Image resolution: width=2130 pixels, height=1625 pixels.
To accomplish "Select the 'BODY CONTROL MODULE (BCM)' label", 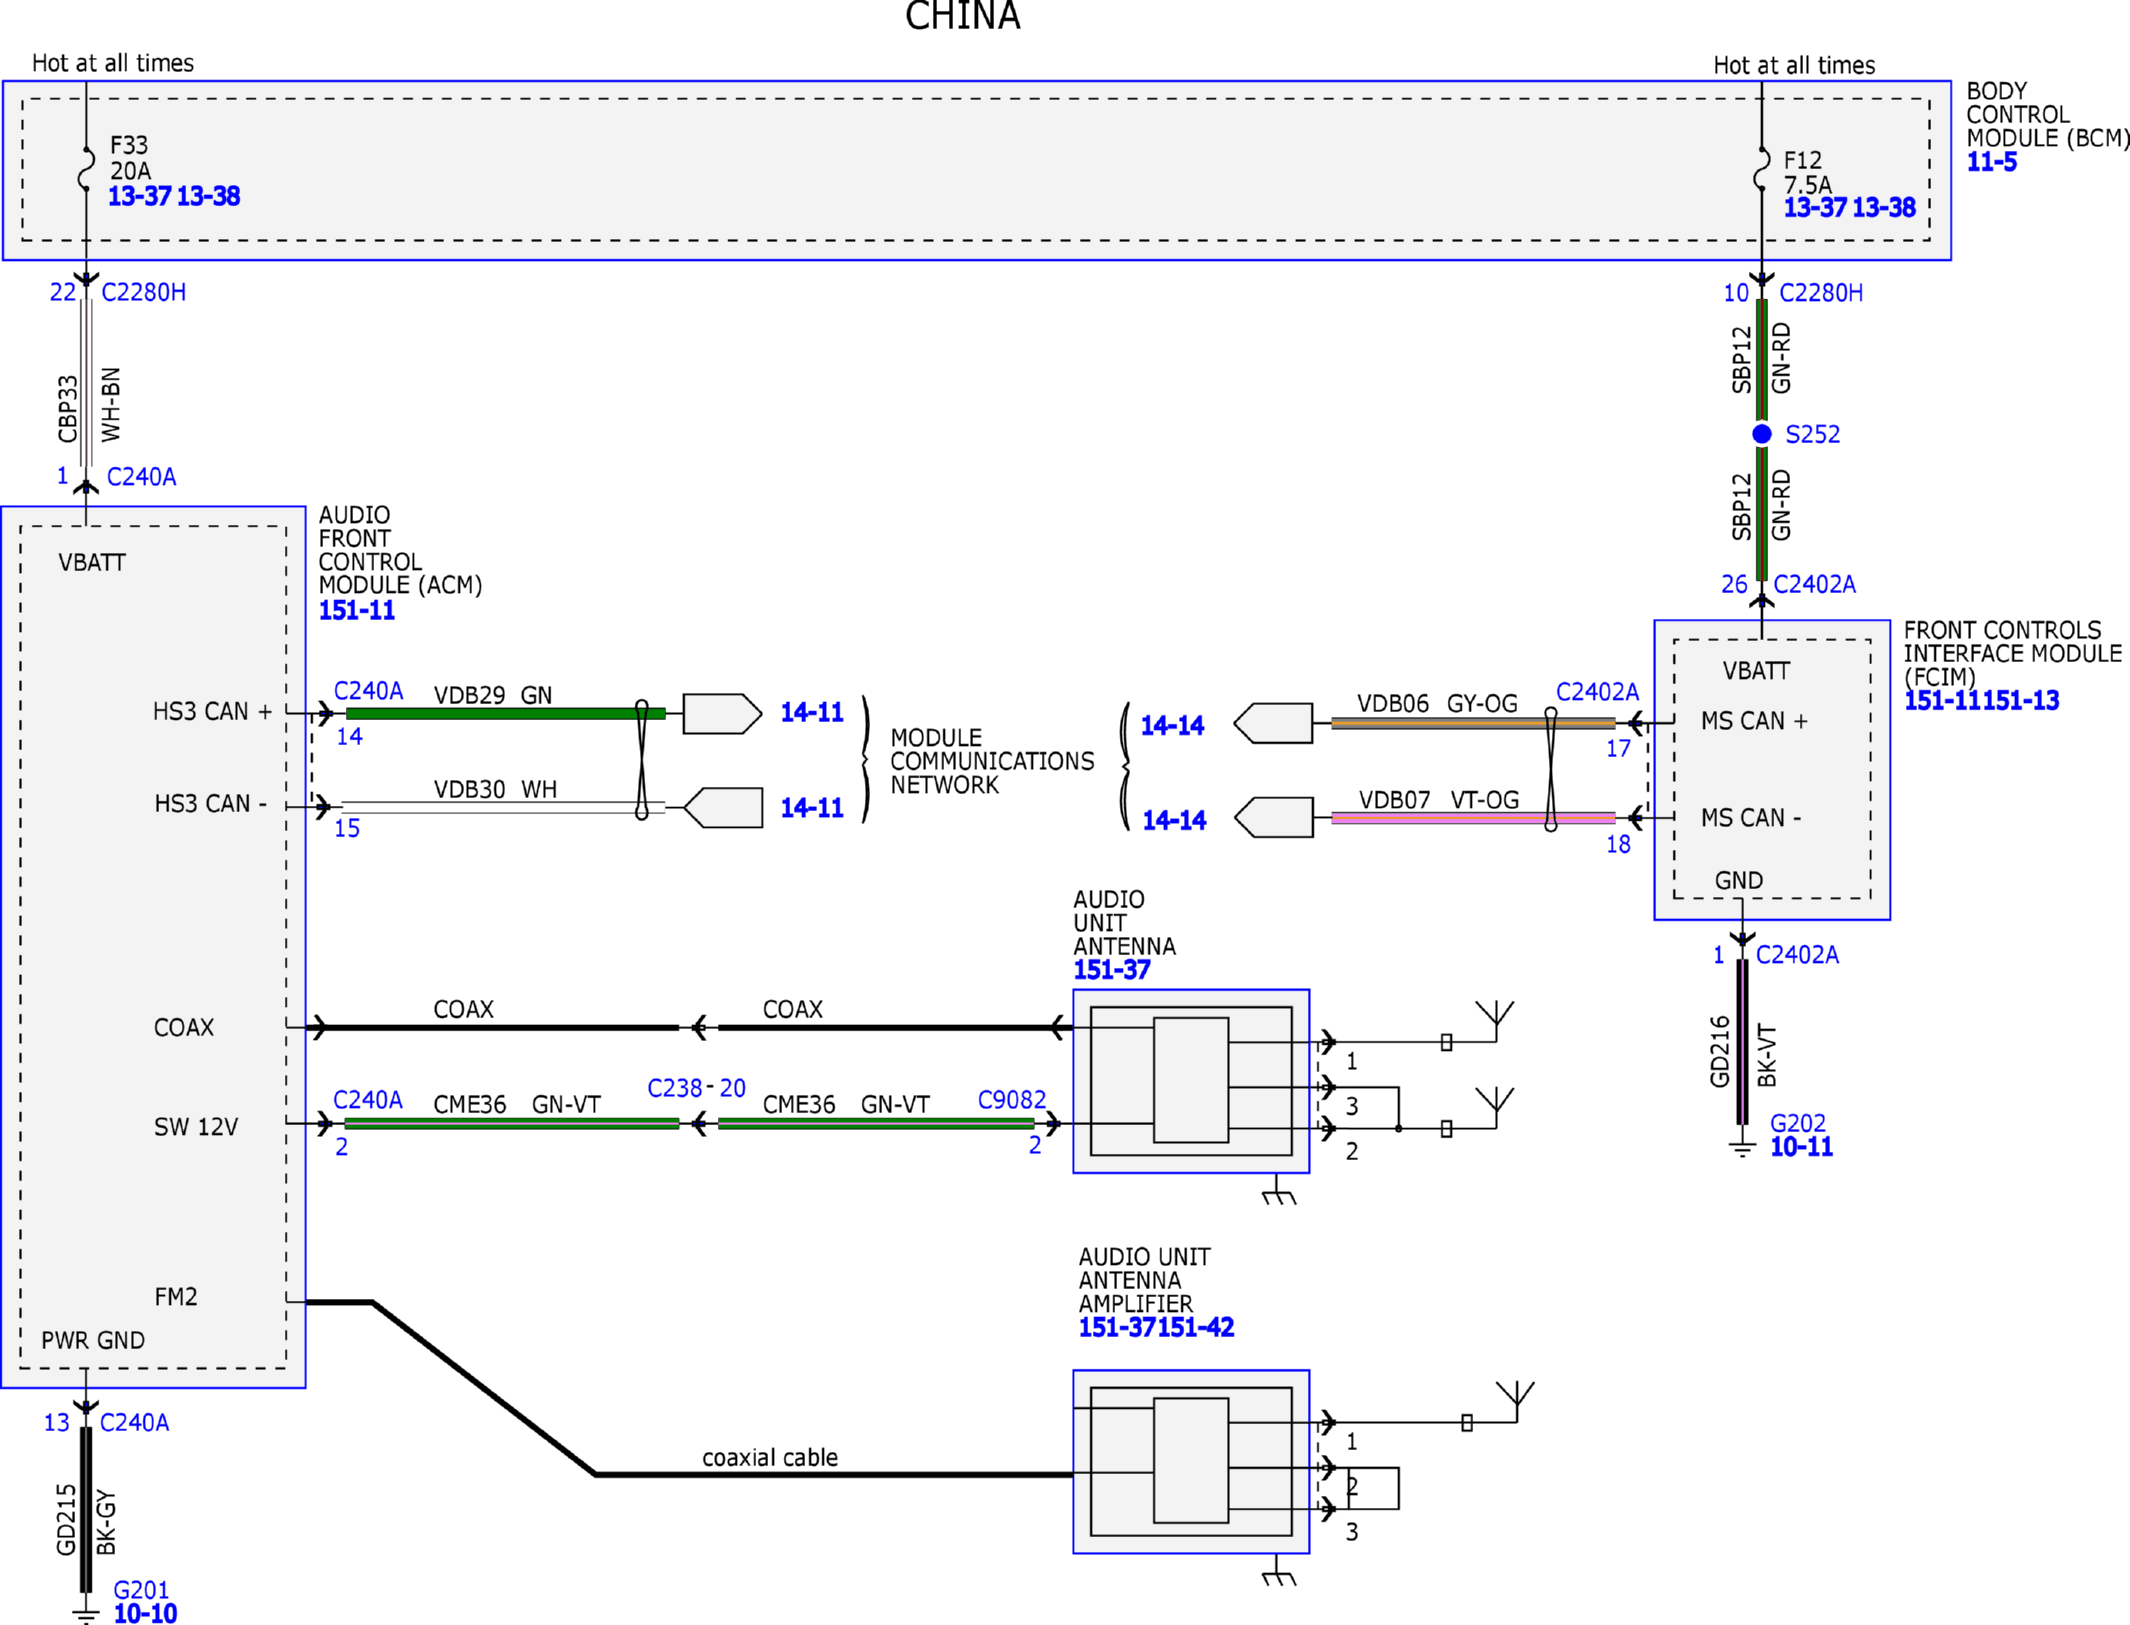I will 2047,115.
